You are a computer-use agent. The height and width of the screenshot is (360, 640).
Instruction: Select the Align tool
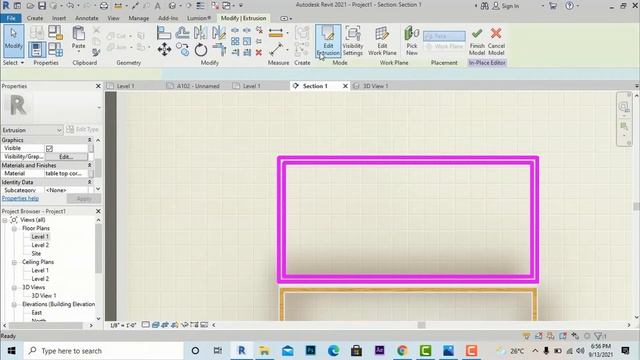[164, 33]
